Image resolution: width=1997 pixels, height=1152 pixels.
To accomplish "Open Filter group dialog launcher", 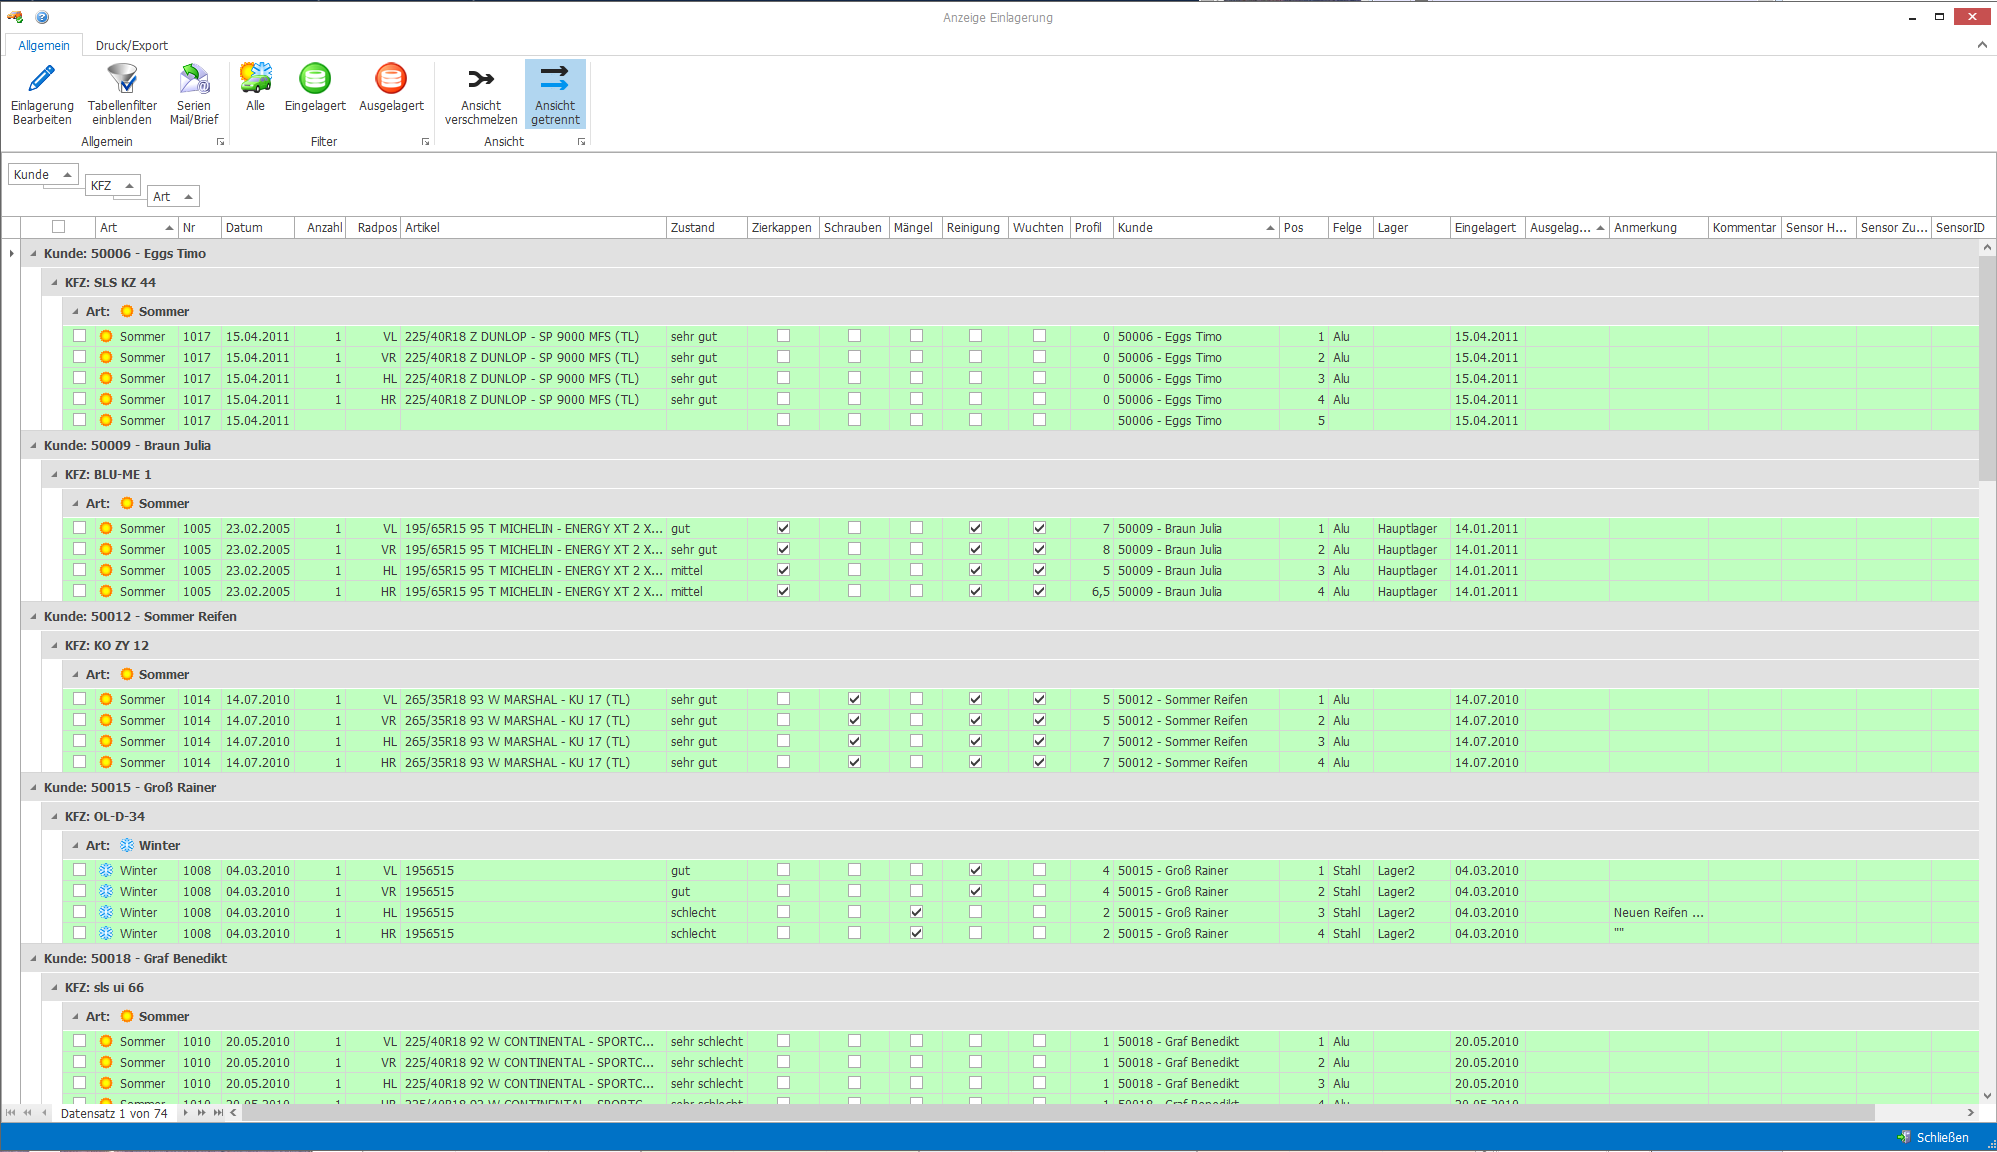I will [426, 142].
